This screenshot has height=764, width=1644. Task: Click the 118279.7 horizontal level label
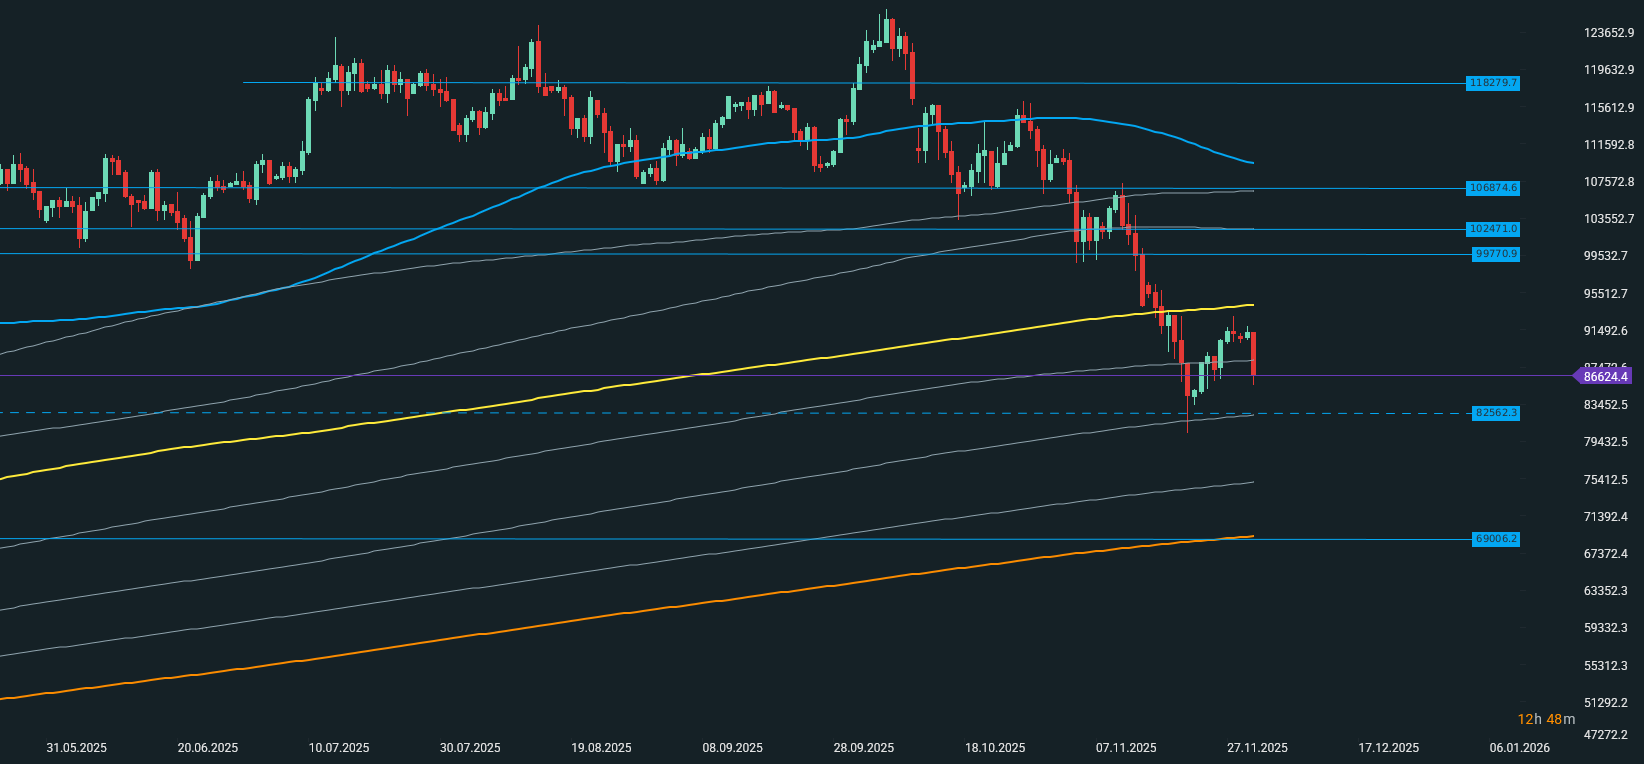[x=1493, y=83]
